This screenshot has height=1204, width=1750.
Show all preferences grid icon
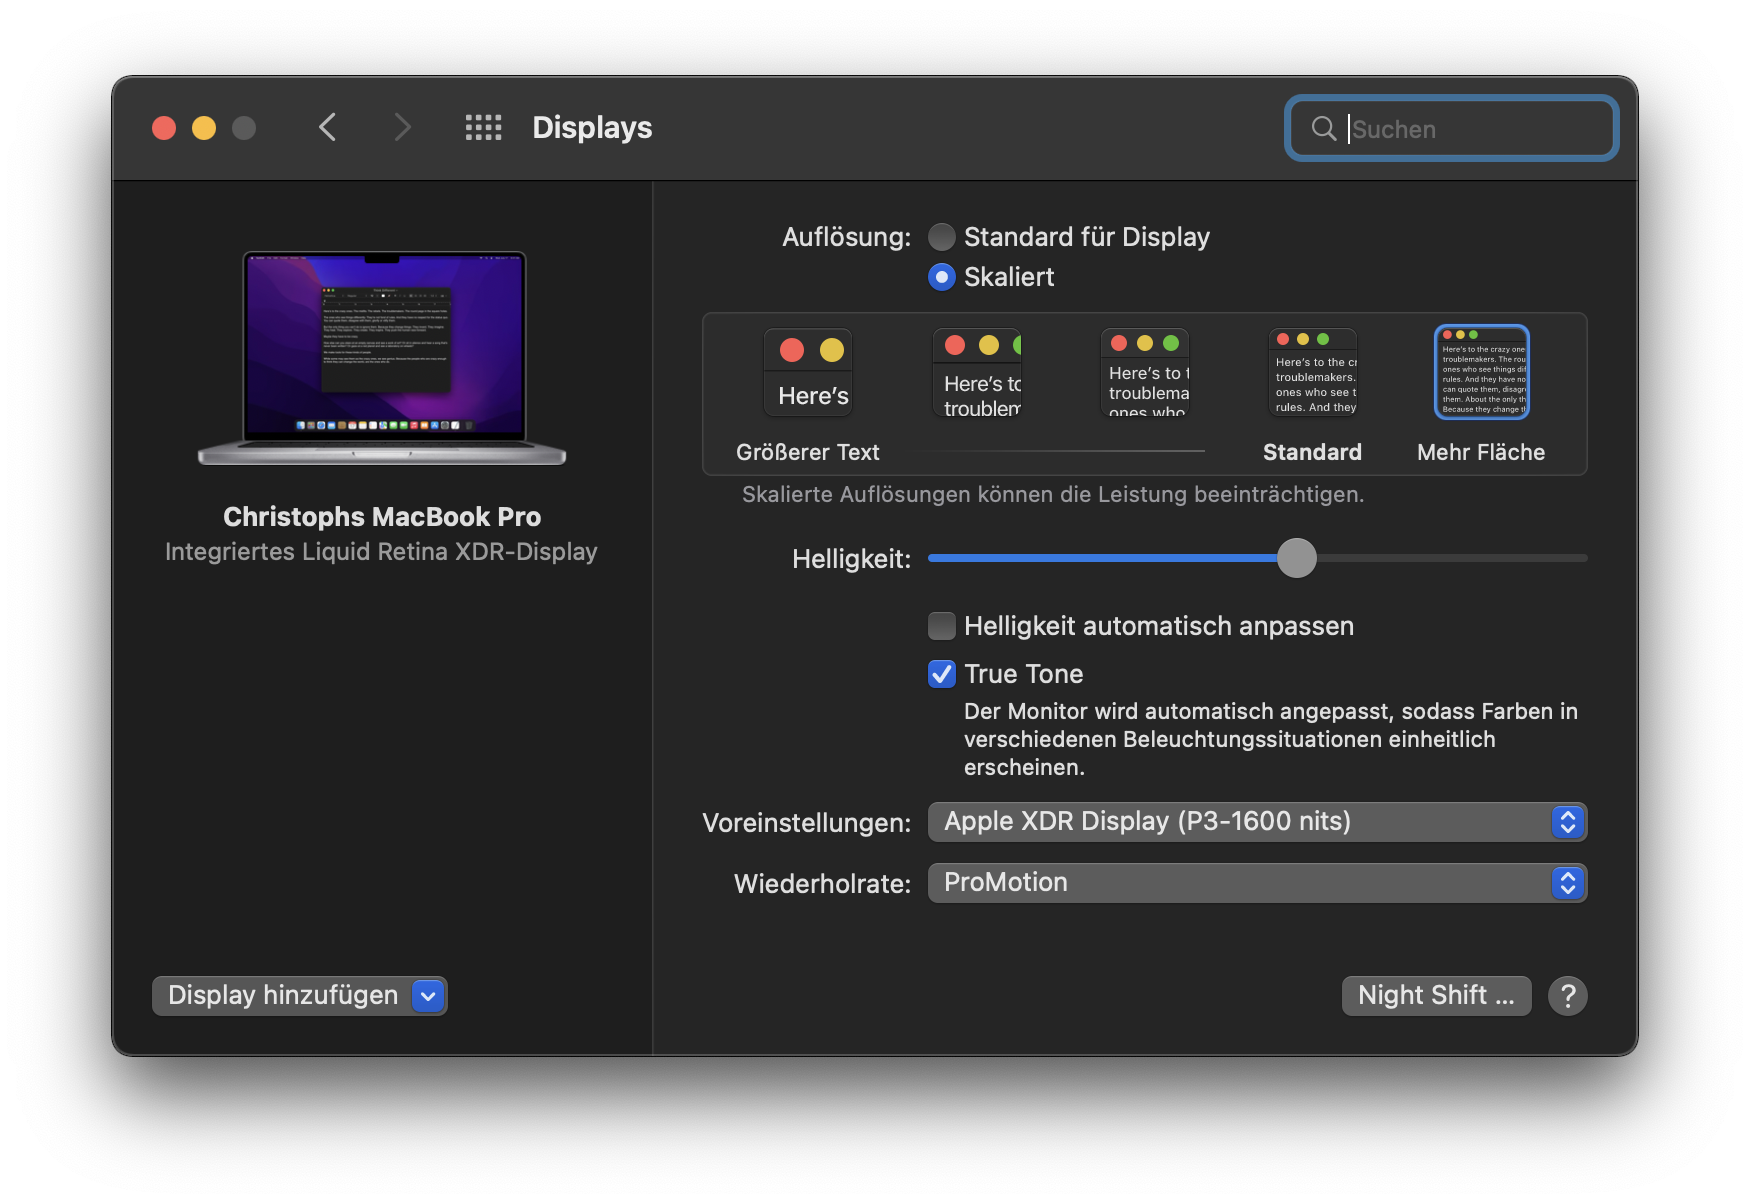[484, 128]
